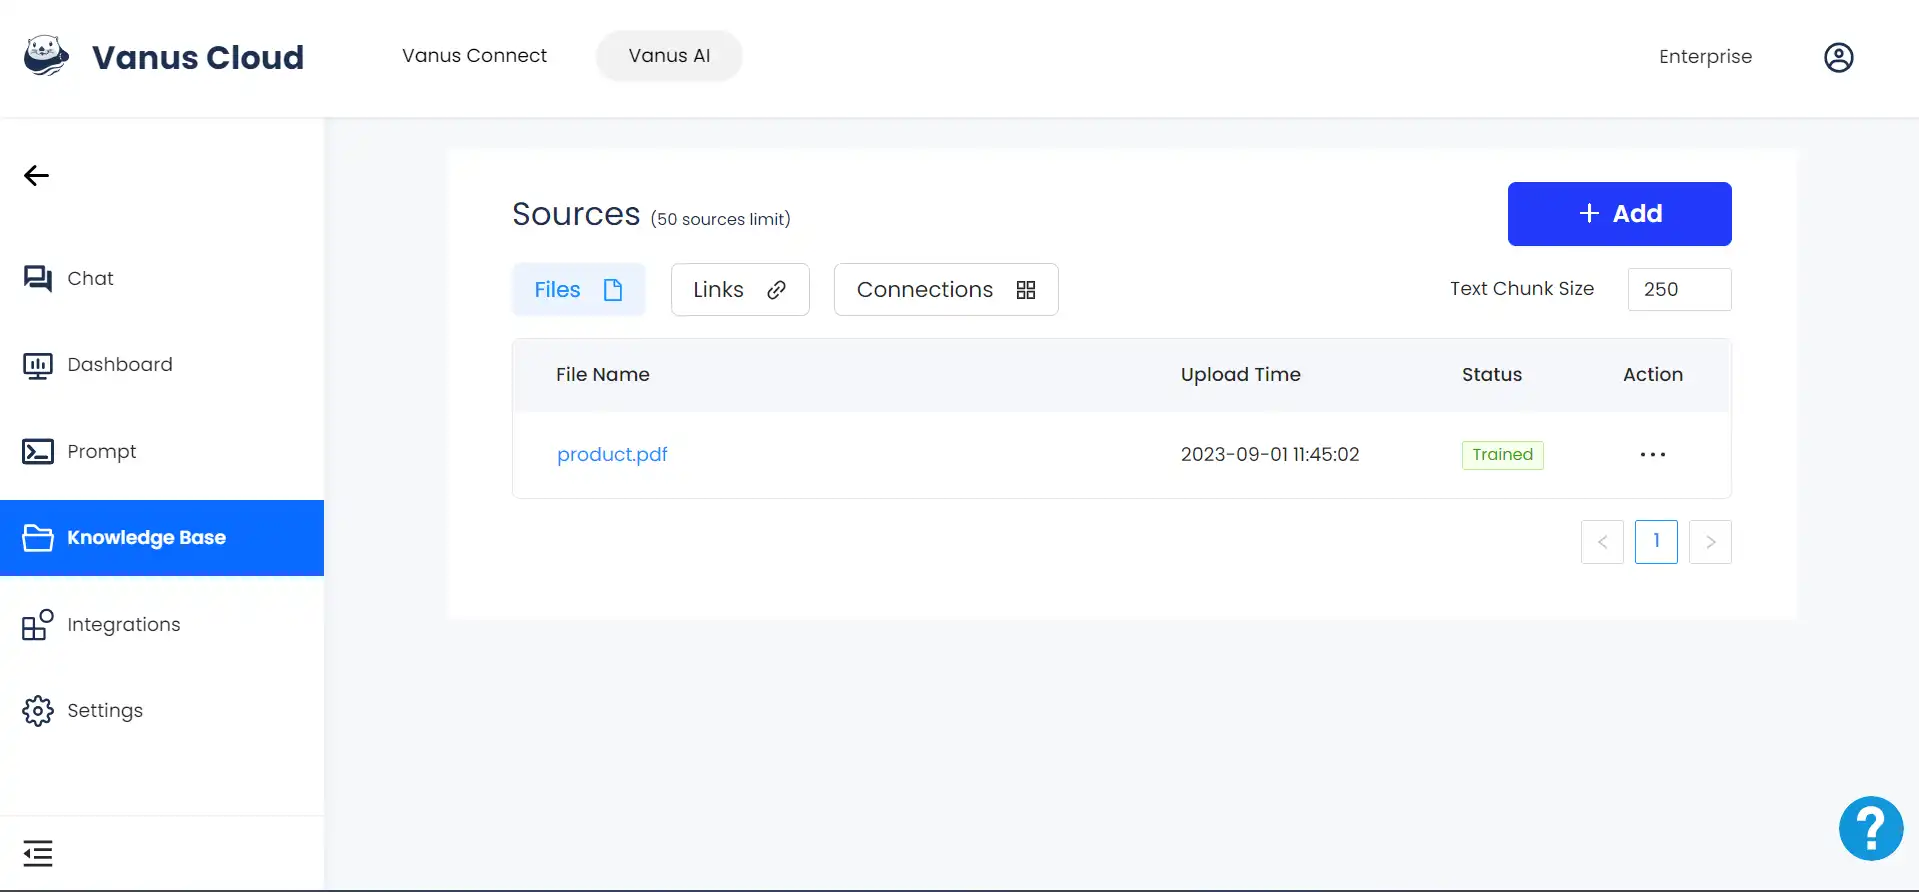Open Dashboard in the sidebar
This screenshot has width=1919, height=892.
pos(162,365)
